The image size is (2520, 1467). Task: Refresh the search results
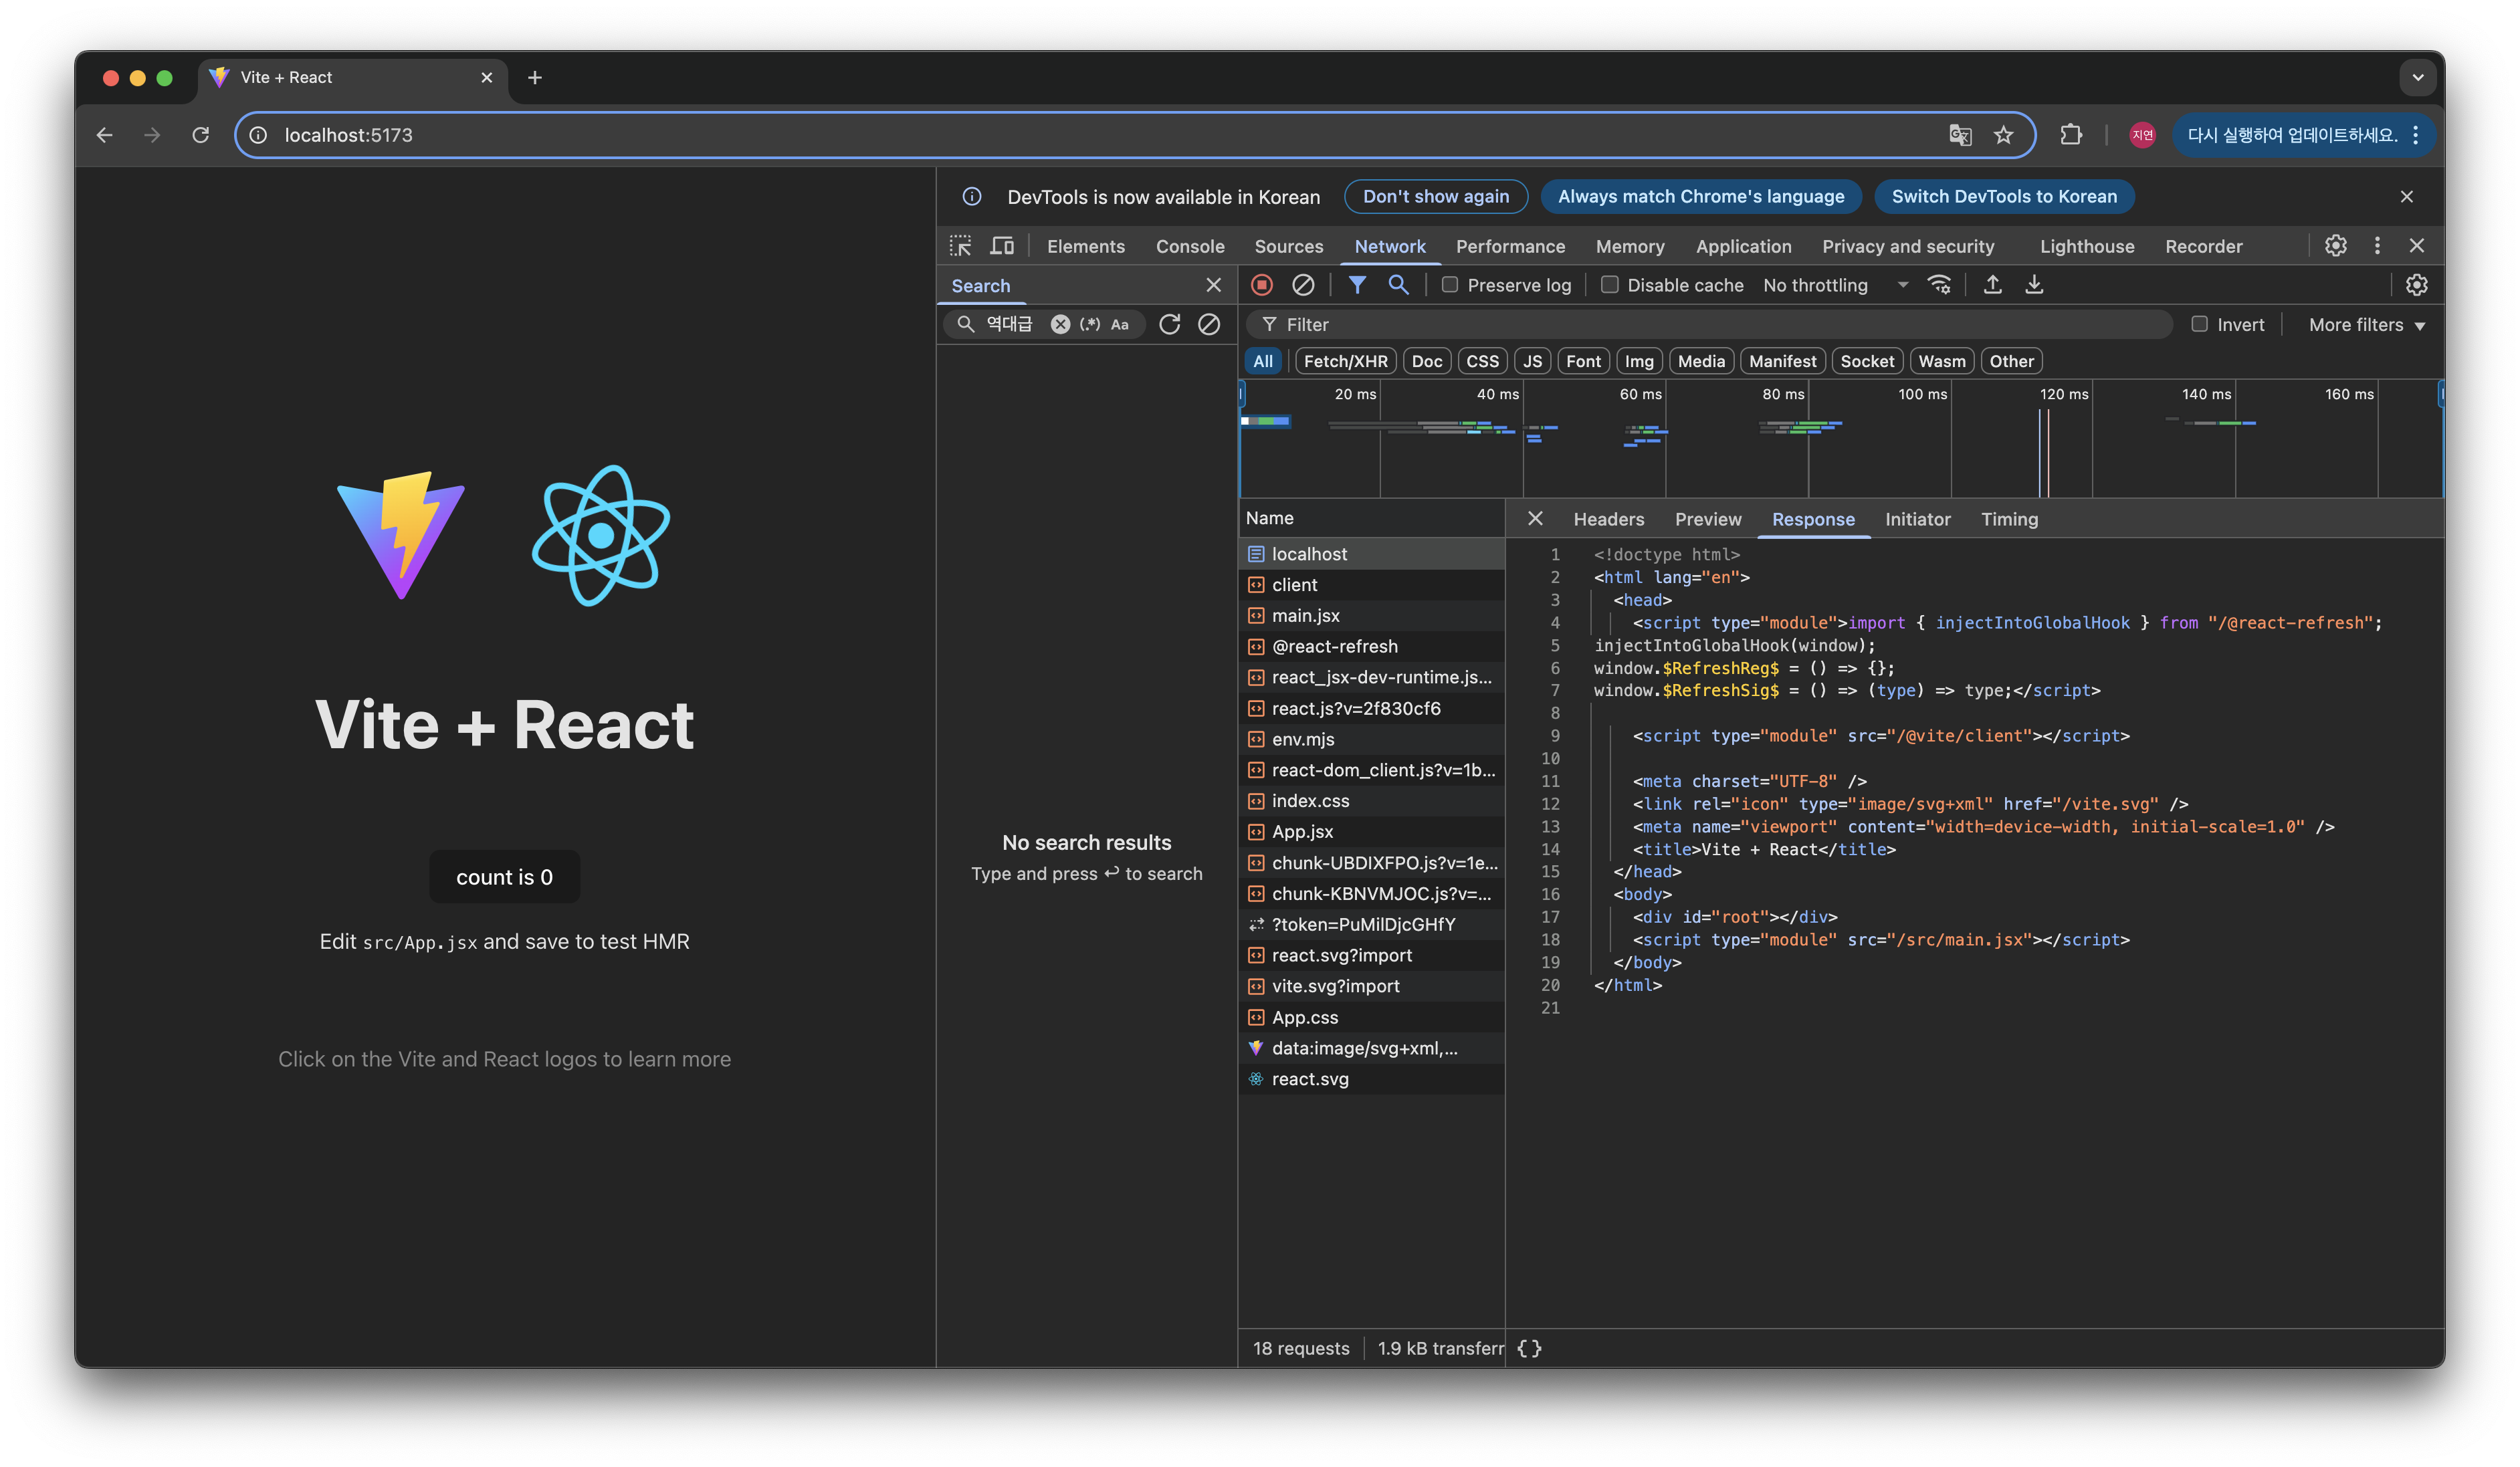(x=1169, y=324)
